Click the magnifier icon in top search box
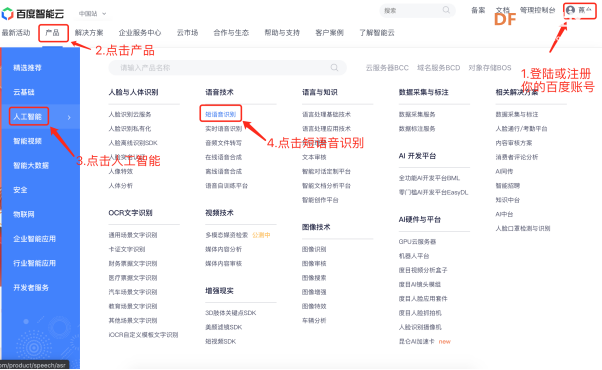The width and height of the screenshot is (602, 370). [x=446, y=10]
